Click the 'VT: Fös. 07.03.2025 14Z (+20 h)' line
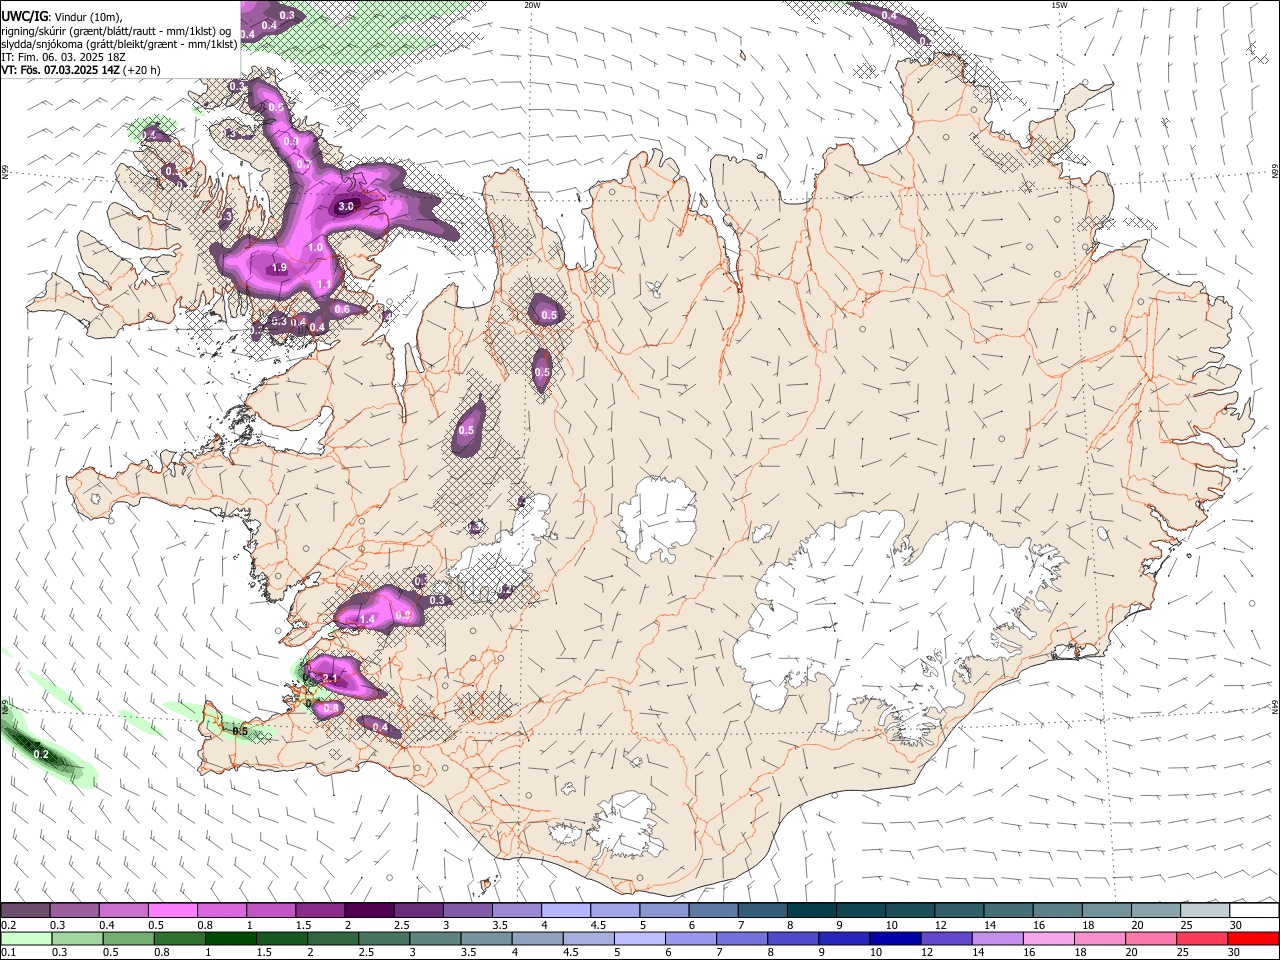Image resolution: width=1280 pixels, height=960 pixels. pos(81,70)
